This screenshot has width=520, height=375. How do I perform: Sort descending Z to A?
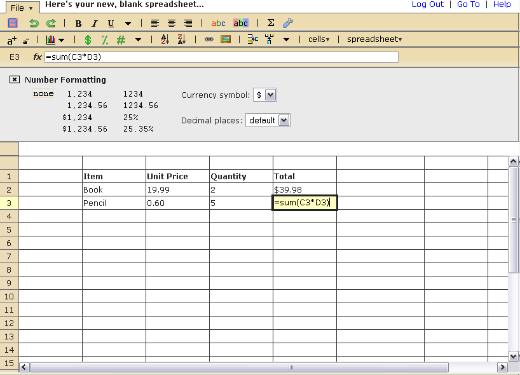pos(181,39)
